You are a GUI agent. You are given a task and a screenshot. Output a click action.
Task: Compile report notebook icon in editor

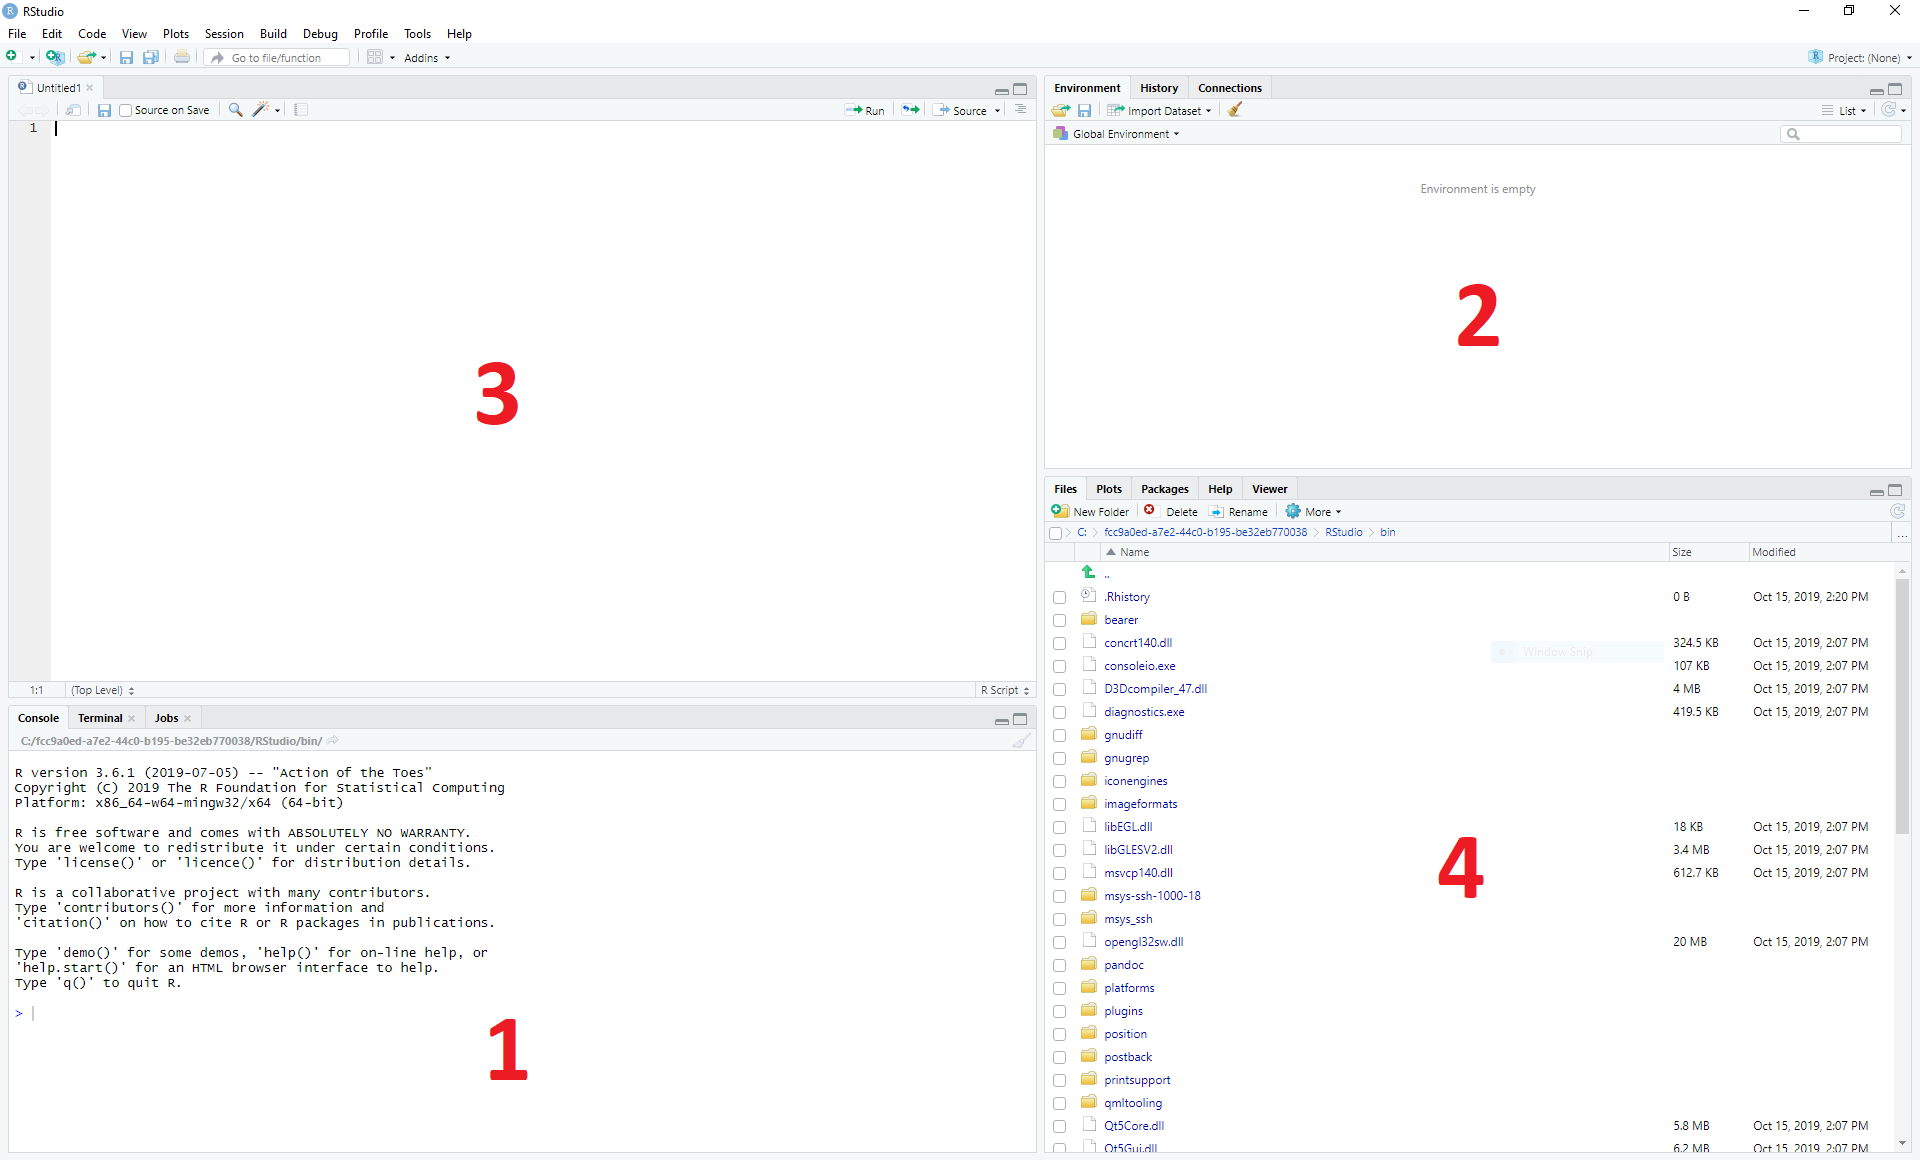(301, 110)
